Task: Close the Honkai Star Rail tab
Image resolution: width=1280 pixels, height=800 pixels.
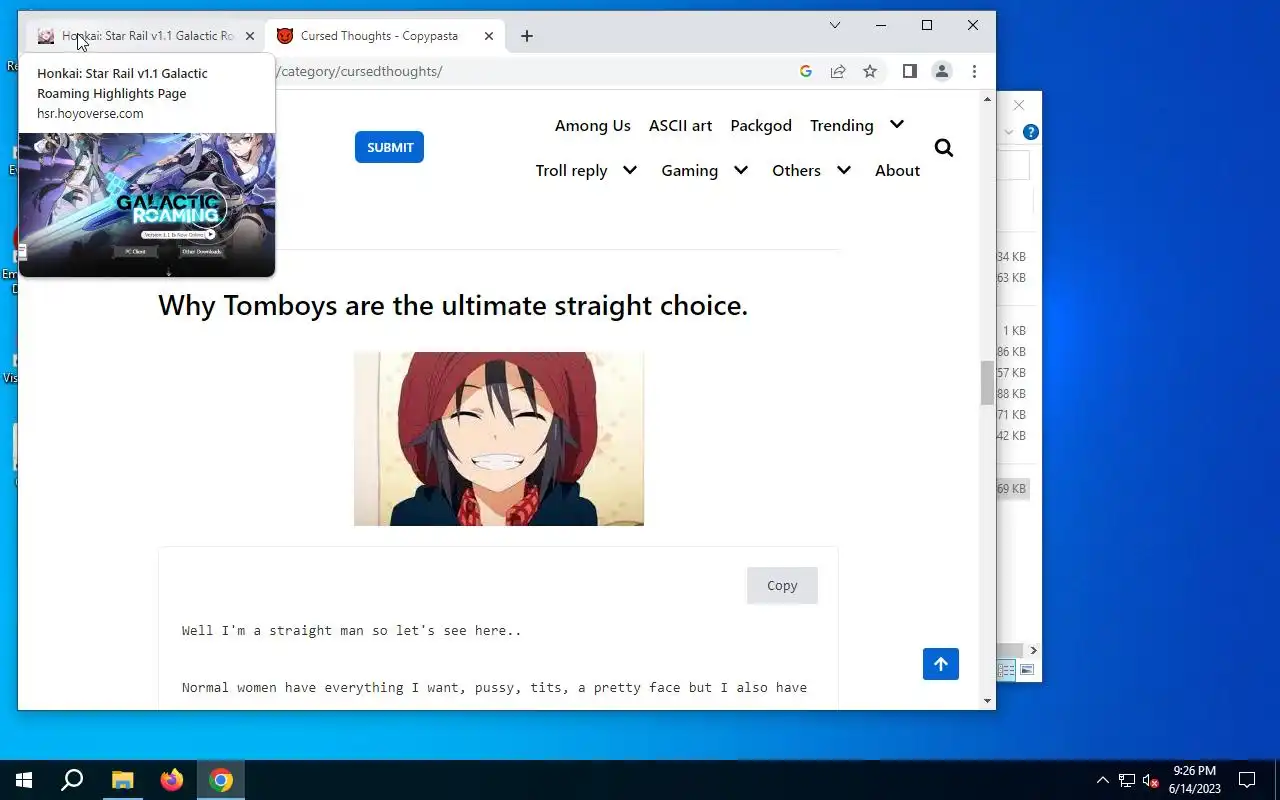Action: click(250, 36)
